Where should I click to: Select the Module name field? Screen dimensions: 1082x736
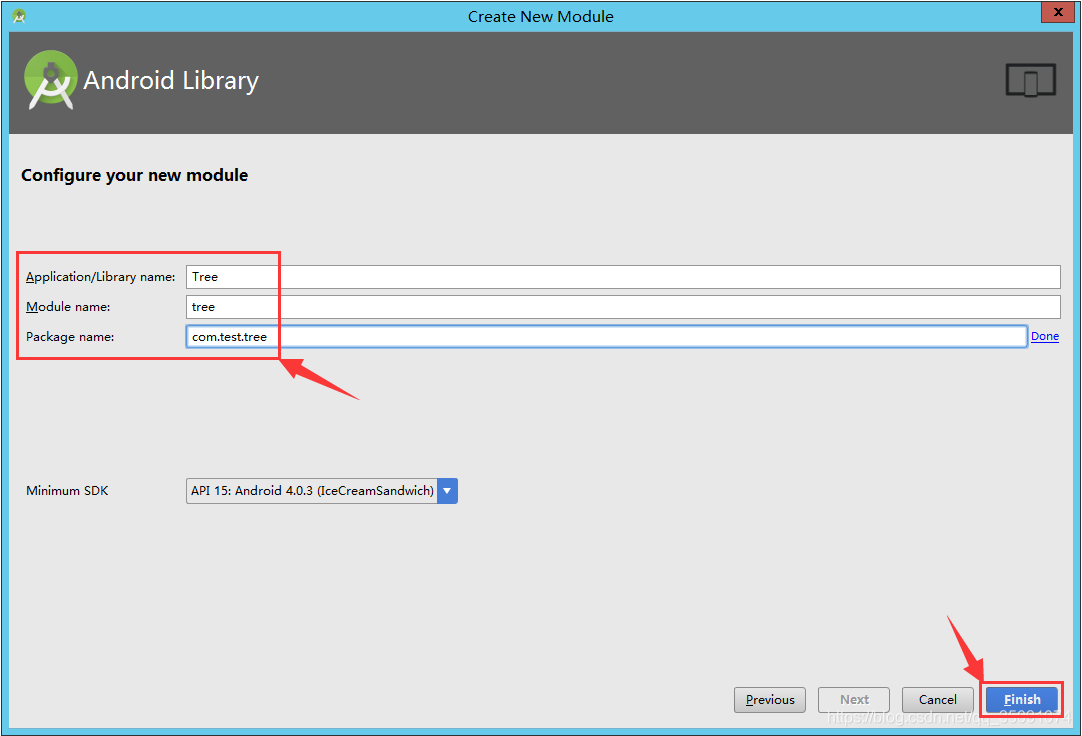pyautogui.click(x=500, y=307)
